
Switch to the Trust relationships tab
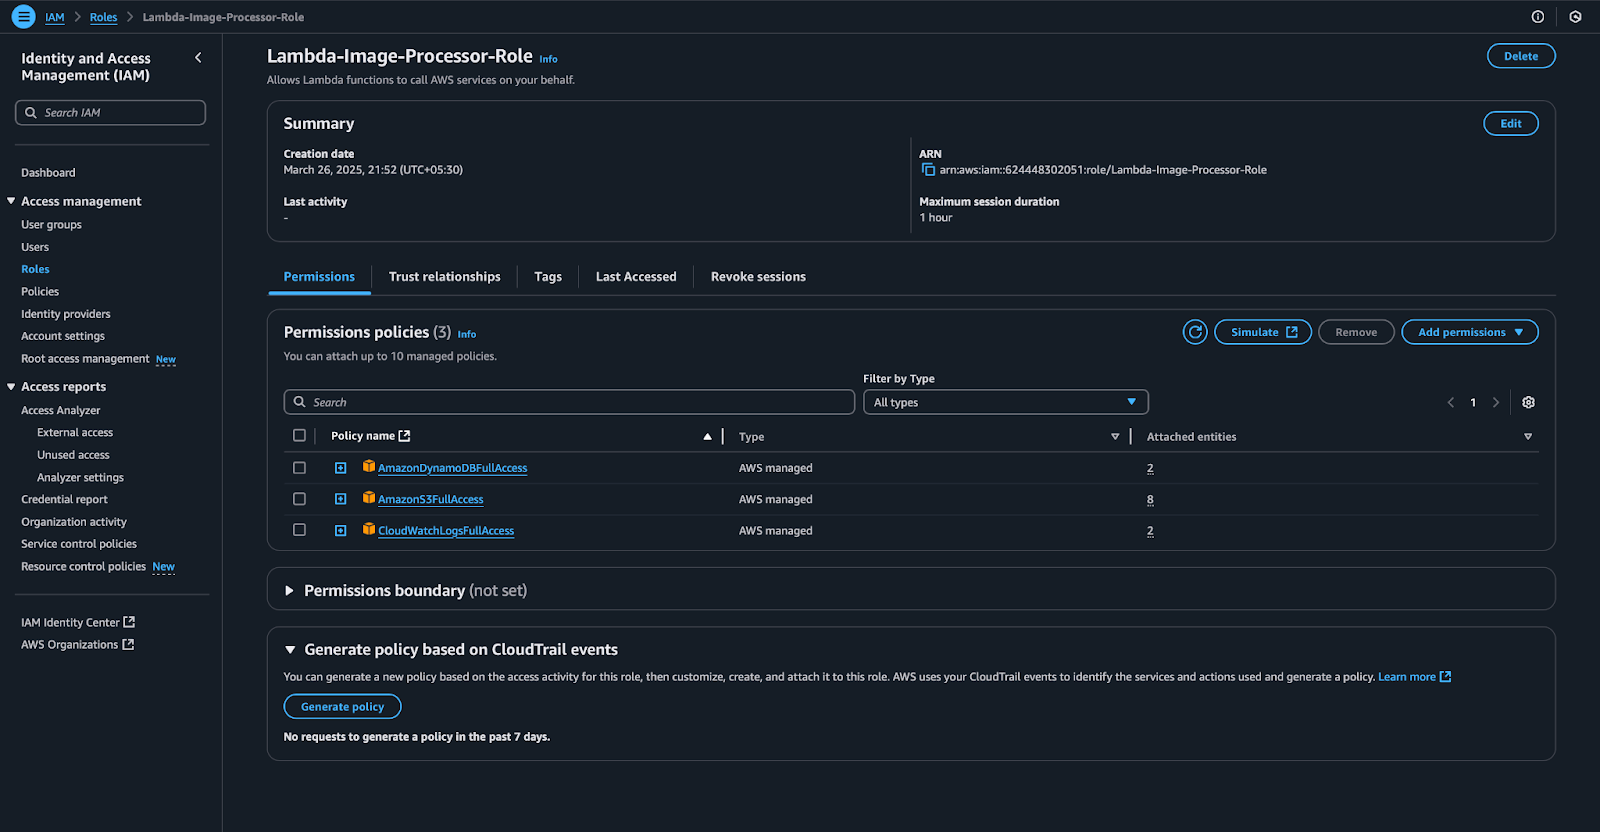pyautogui.click(x=444, y=277)
